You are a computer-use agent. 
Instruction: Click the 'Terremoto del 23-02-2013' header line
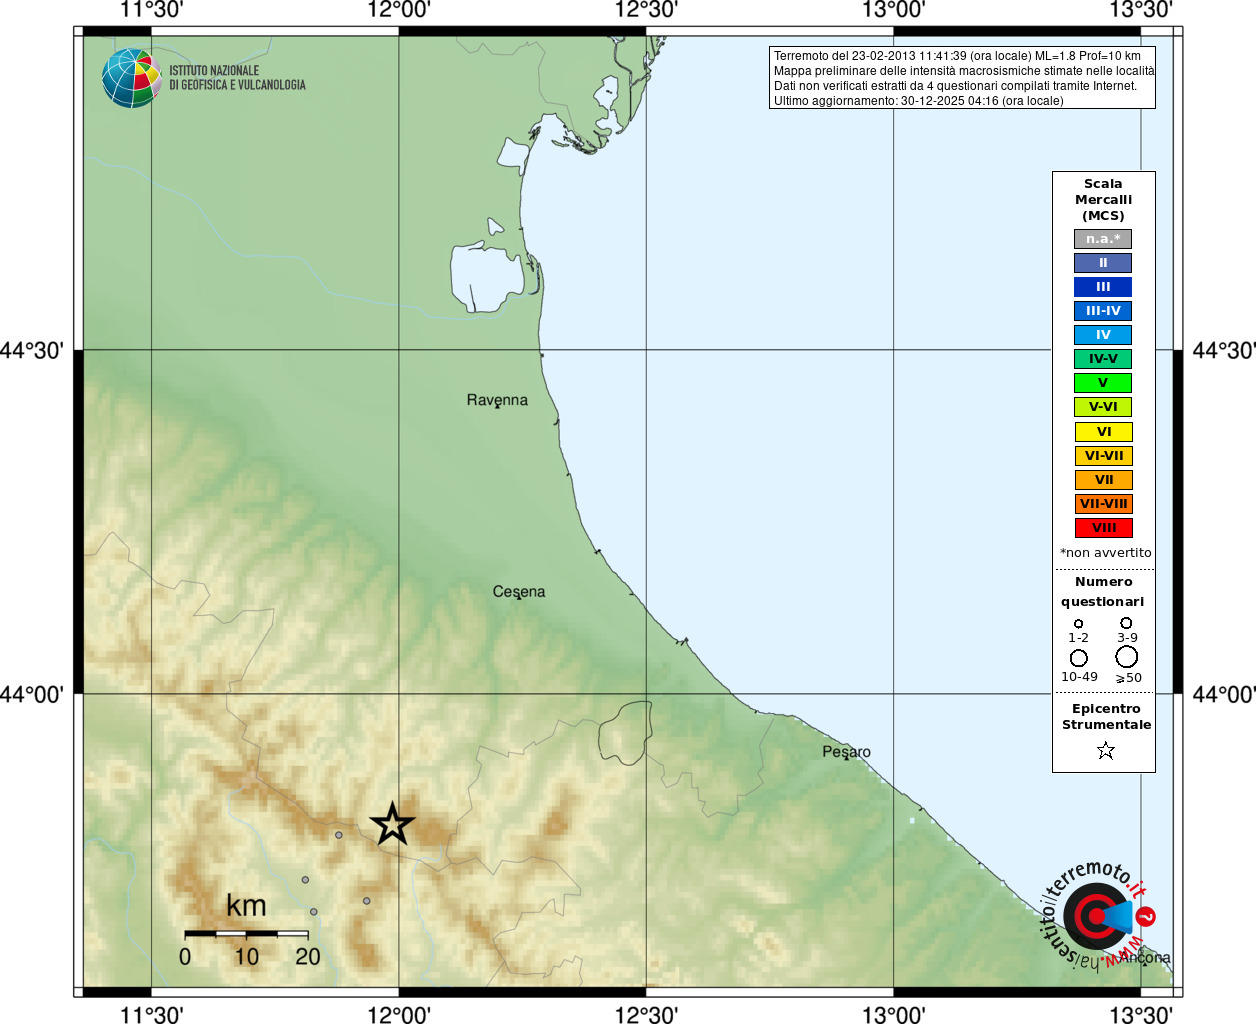click(957, 56)
